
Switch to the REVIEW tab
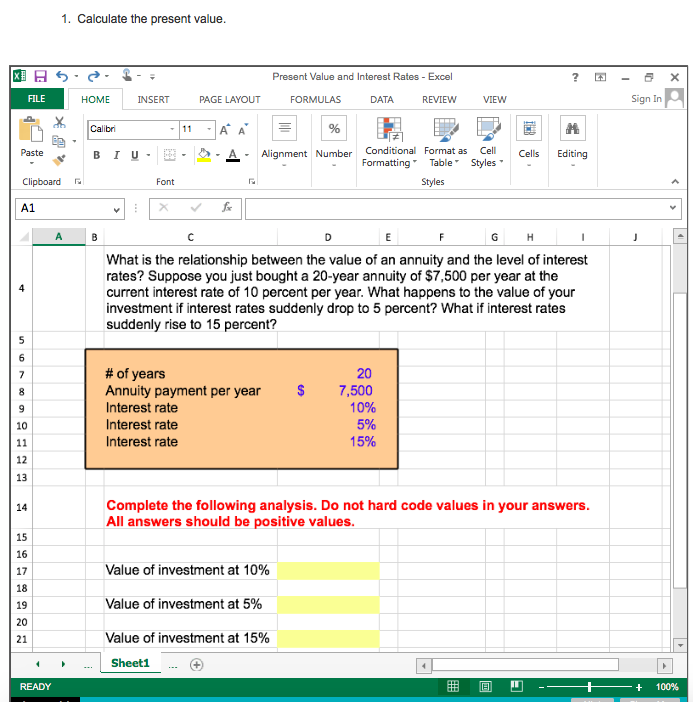(439, 99)
